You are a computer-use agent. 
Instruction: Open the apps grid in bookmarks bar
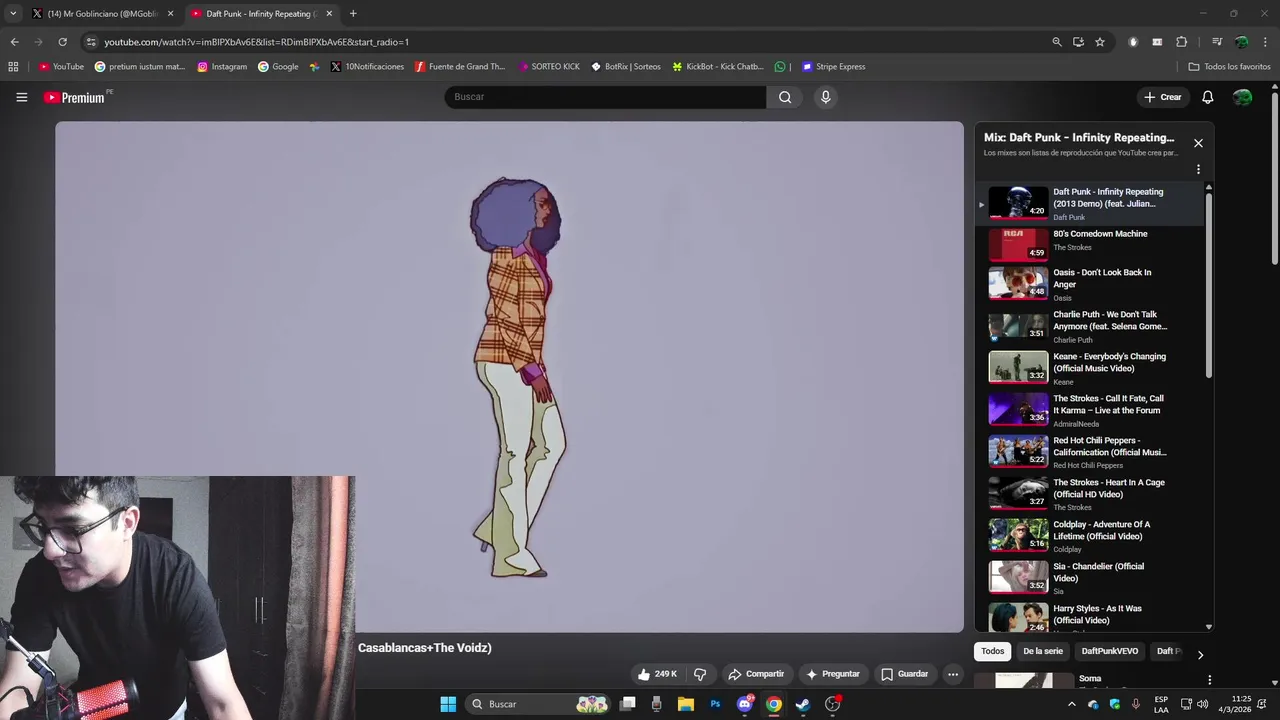pos(13,67)
